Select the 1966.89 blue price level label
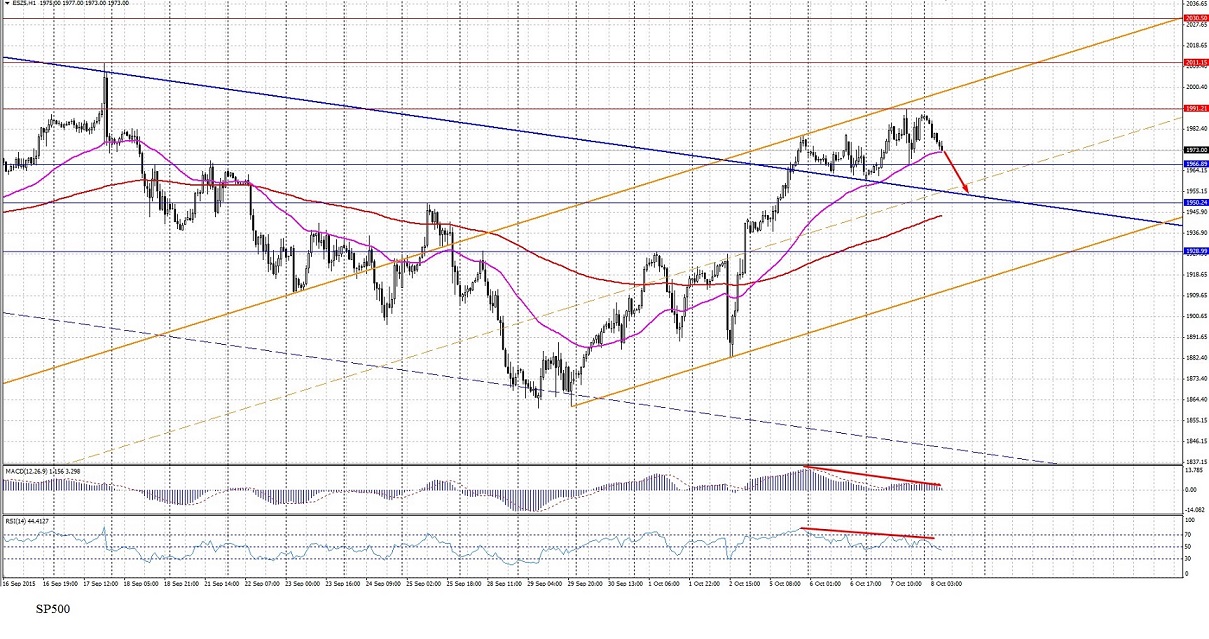1209x639 pixels. (x=1196, y=164)
